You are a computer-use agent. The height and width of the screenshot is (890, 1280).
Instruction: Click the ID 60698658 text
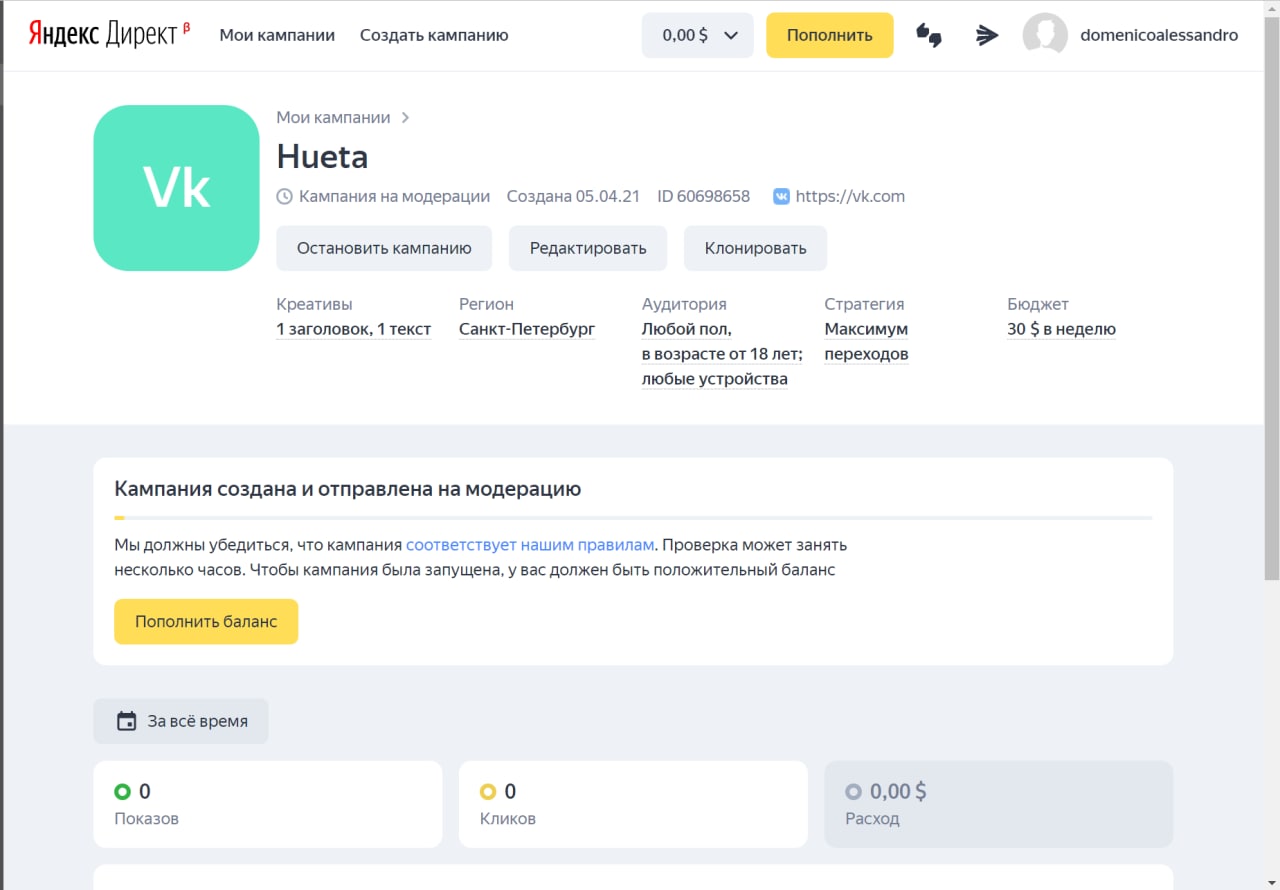(x=703, y=196)
